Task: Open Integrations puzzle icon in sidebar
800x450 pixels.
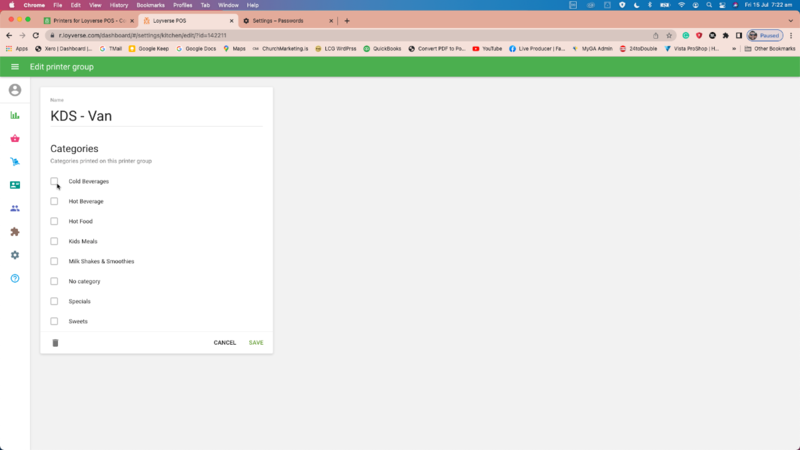Action: (15, 232)
